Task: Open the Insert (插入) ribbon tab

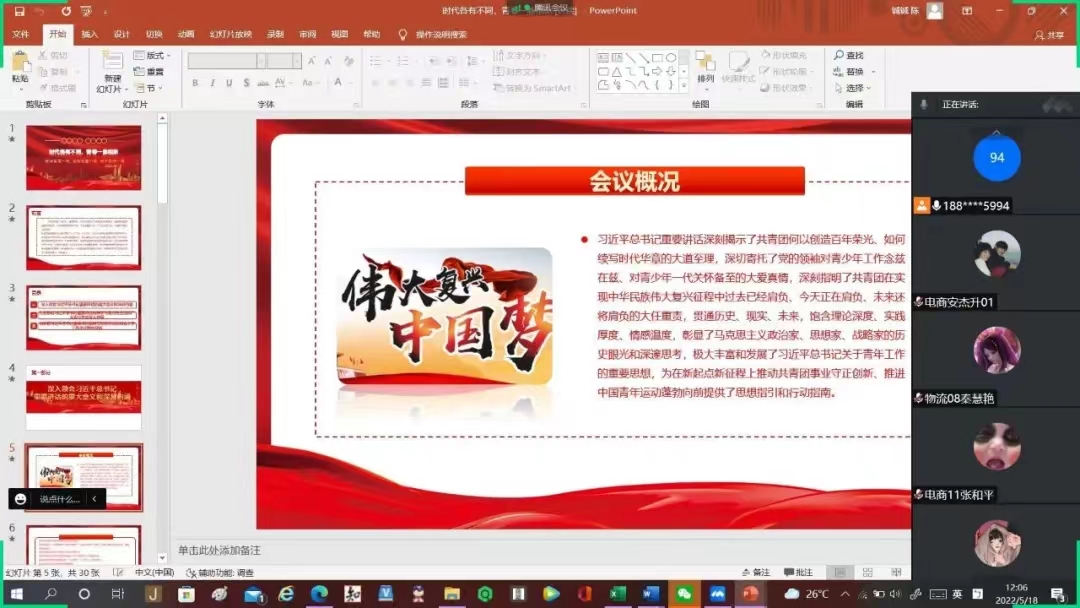Action: pyautogui.click(x=90, y=34)
